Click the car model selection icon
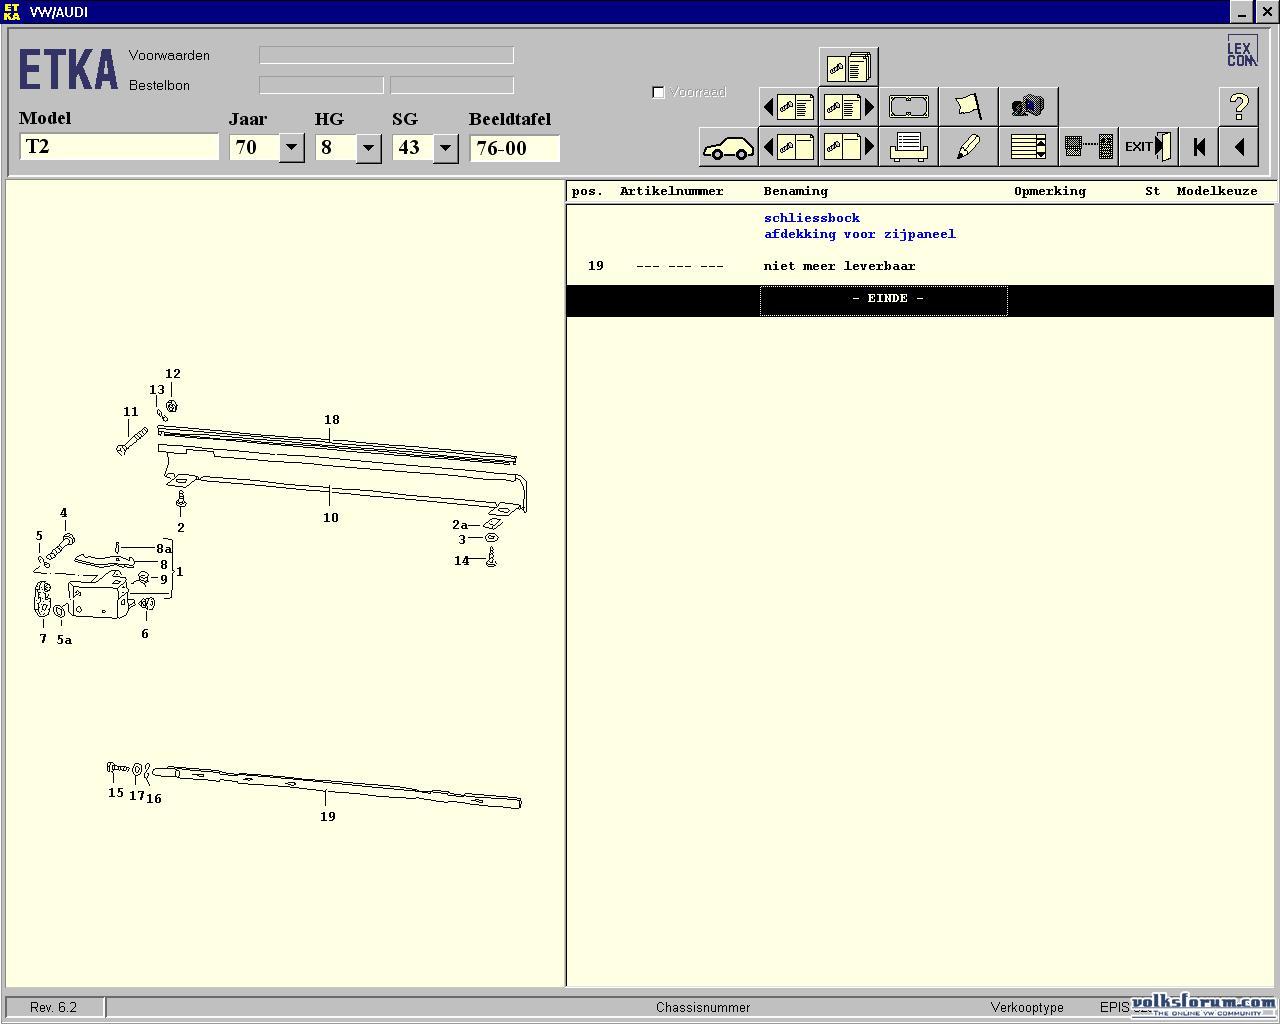The image size is (1280, 1024). point(728,147)
